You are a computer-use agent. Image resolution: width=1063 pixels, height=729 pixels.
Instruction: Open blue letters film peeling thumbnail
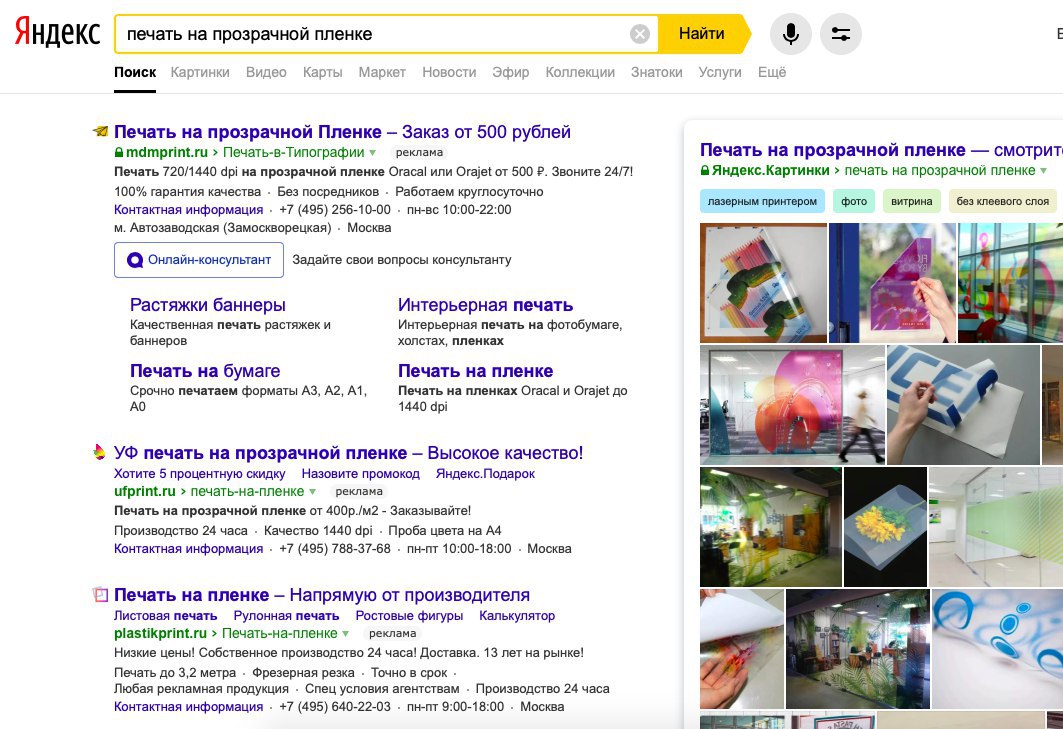point(963,405)
